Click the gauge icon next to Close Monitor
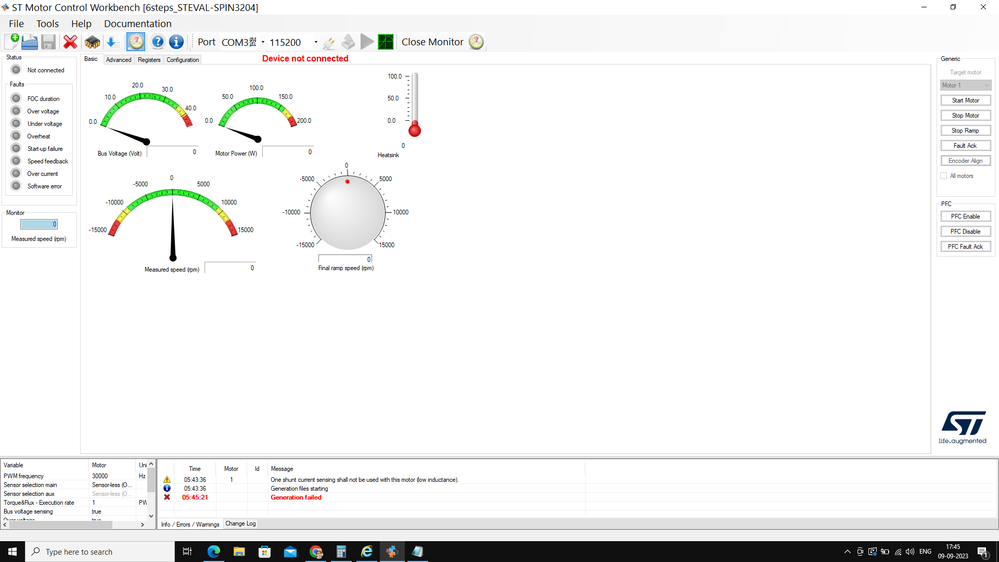 coord(476,42)
